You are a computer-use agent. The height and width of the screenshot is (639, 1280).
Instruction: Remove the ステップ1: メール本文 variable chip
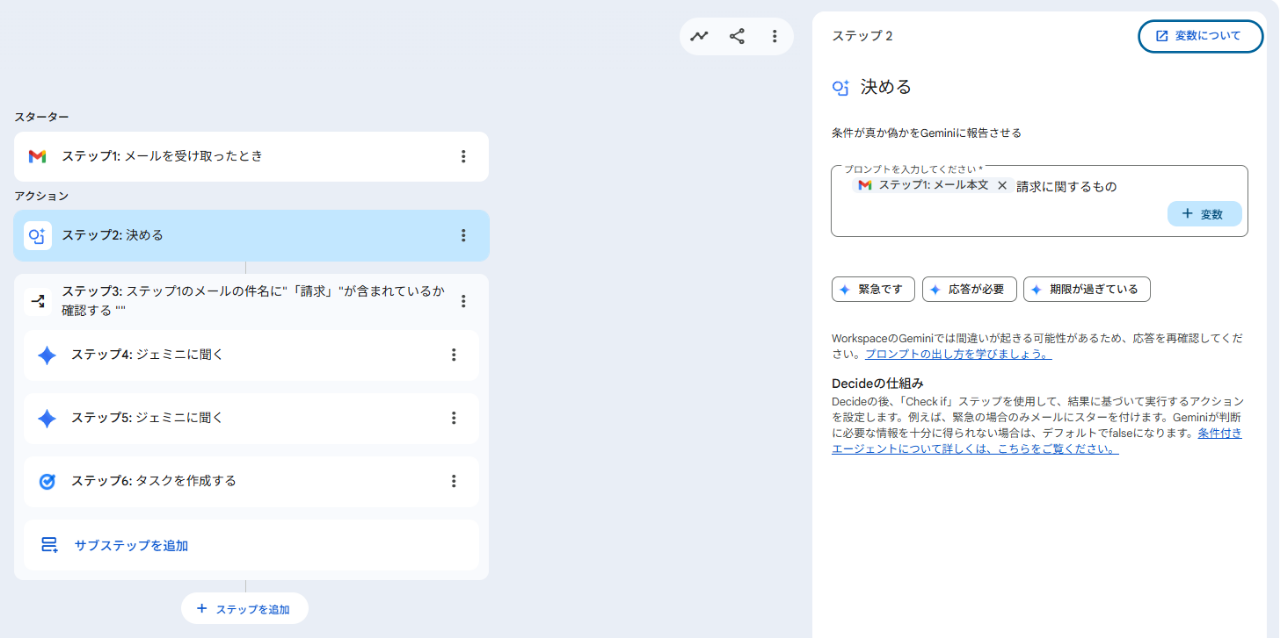point(1002,186)
